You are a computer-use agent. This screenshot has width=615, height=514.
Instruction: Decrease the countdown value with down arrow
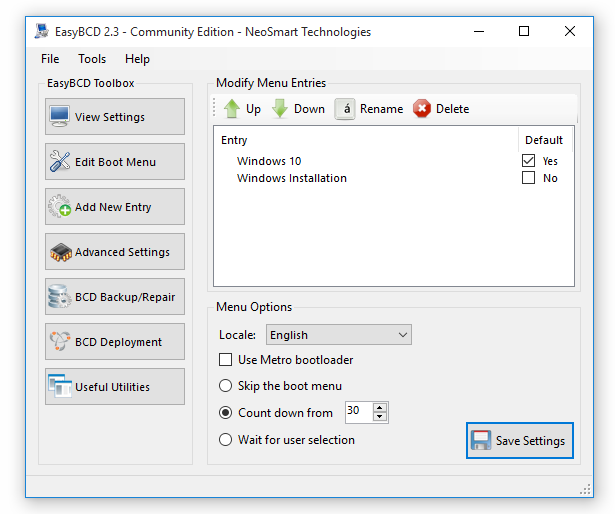[380, 417]
